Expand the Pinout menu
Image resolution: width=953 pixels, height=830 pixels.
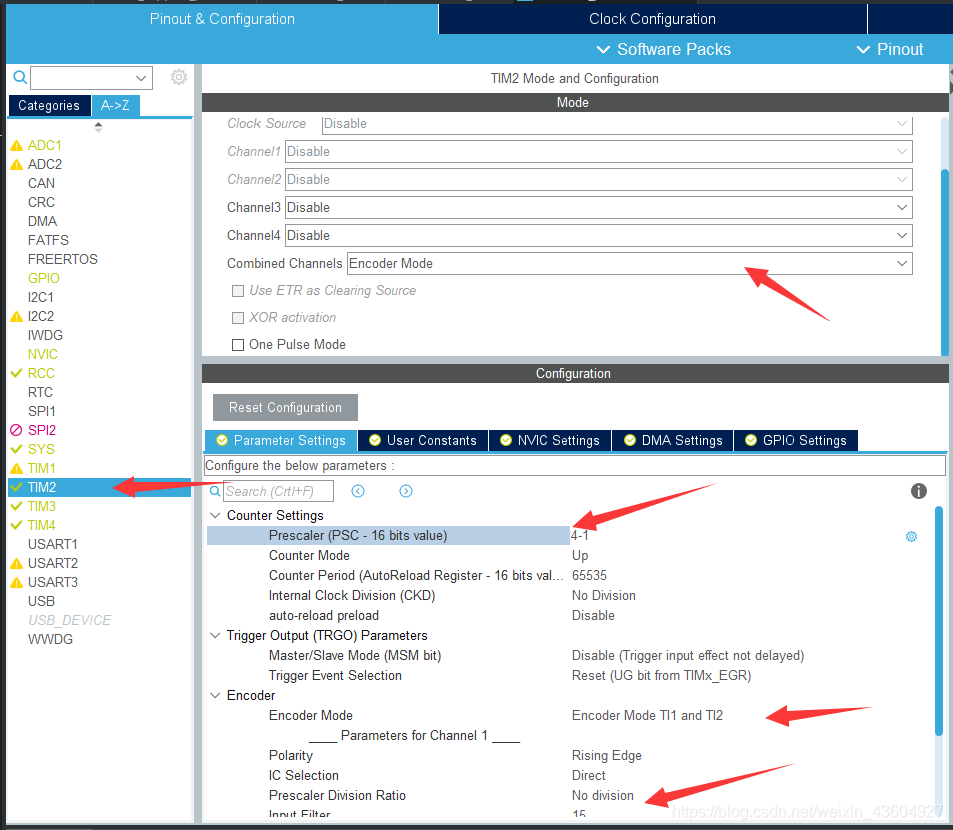click(890, 49)
